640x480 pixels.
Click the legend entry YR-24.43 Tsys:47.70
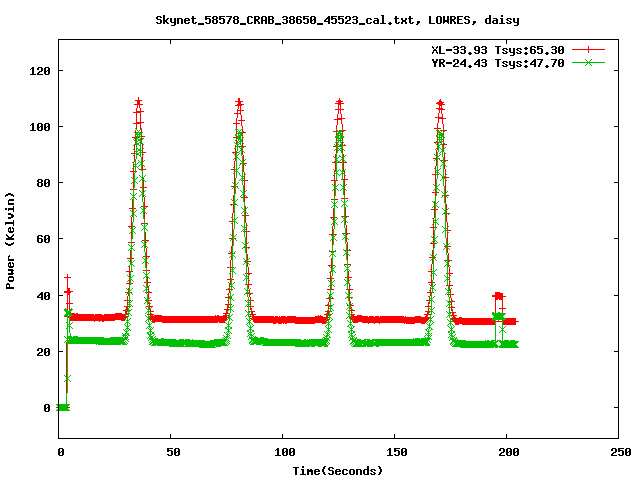coord(498,63)
